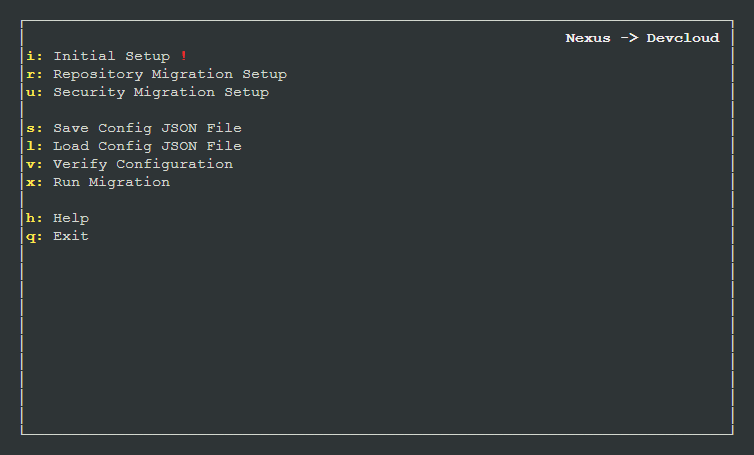Click the yellow 'v:' shortcut key
This screenshot has height=455, width=754.
pyautogui.click(x=33, y=164)
